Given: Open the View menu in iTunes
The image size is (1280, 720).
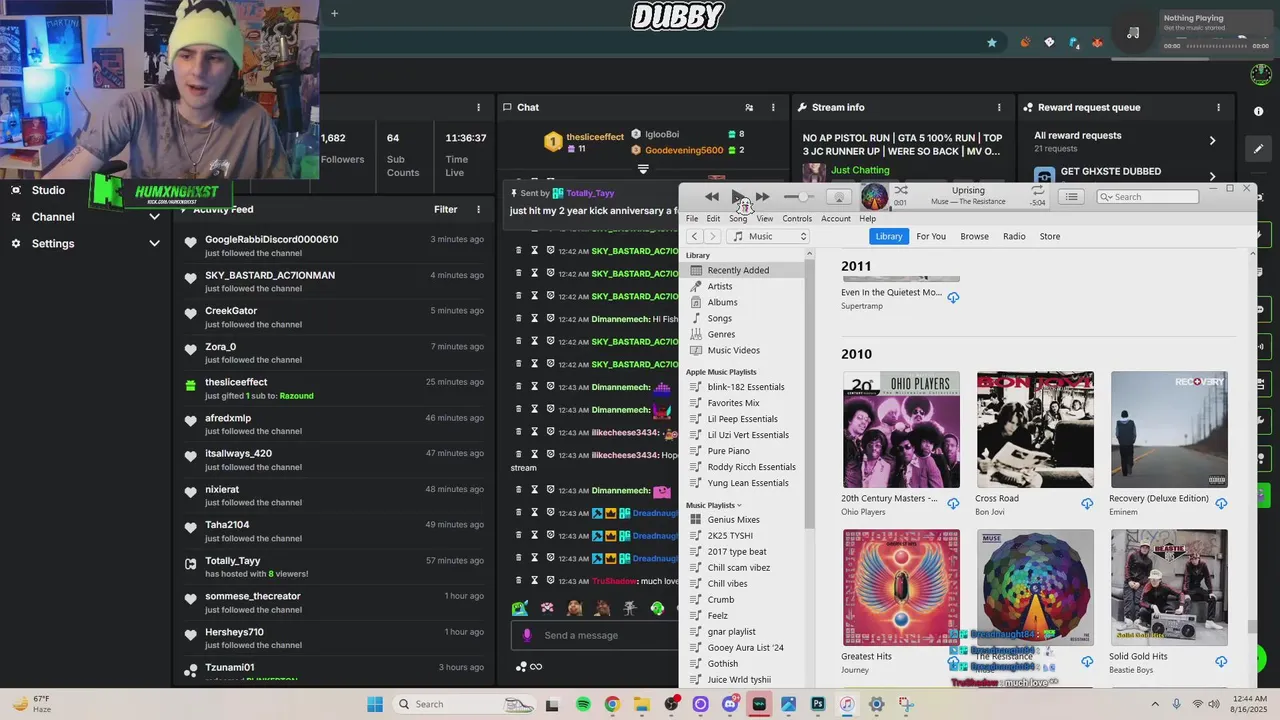Looking at the screenshot, I should 765,218.
